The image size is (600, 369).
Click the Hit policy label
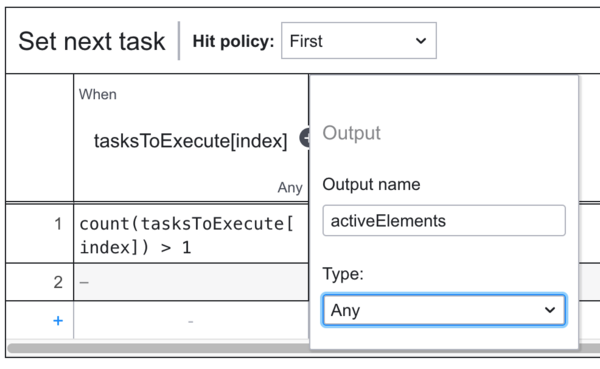tap(233, 41)
